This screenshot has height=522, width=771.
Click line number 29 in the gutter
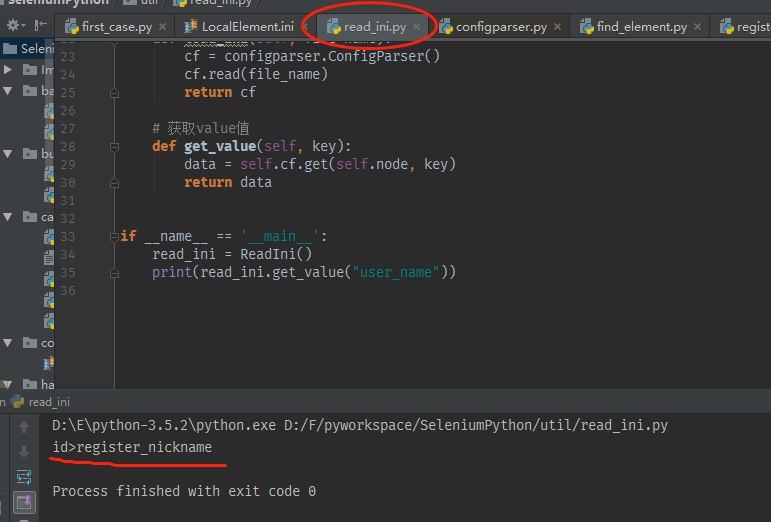pos(68,164)
